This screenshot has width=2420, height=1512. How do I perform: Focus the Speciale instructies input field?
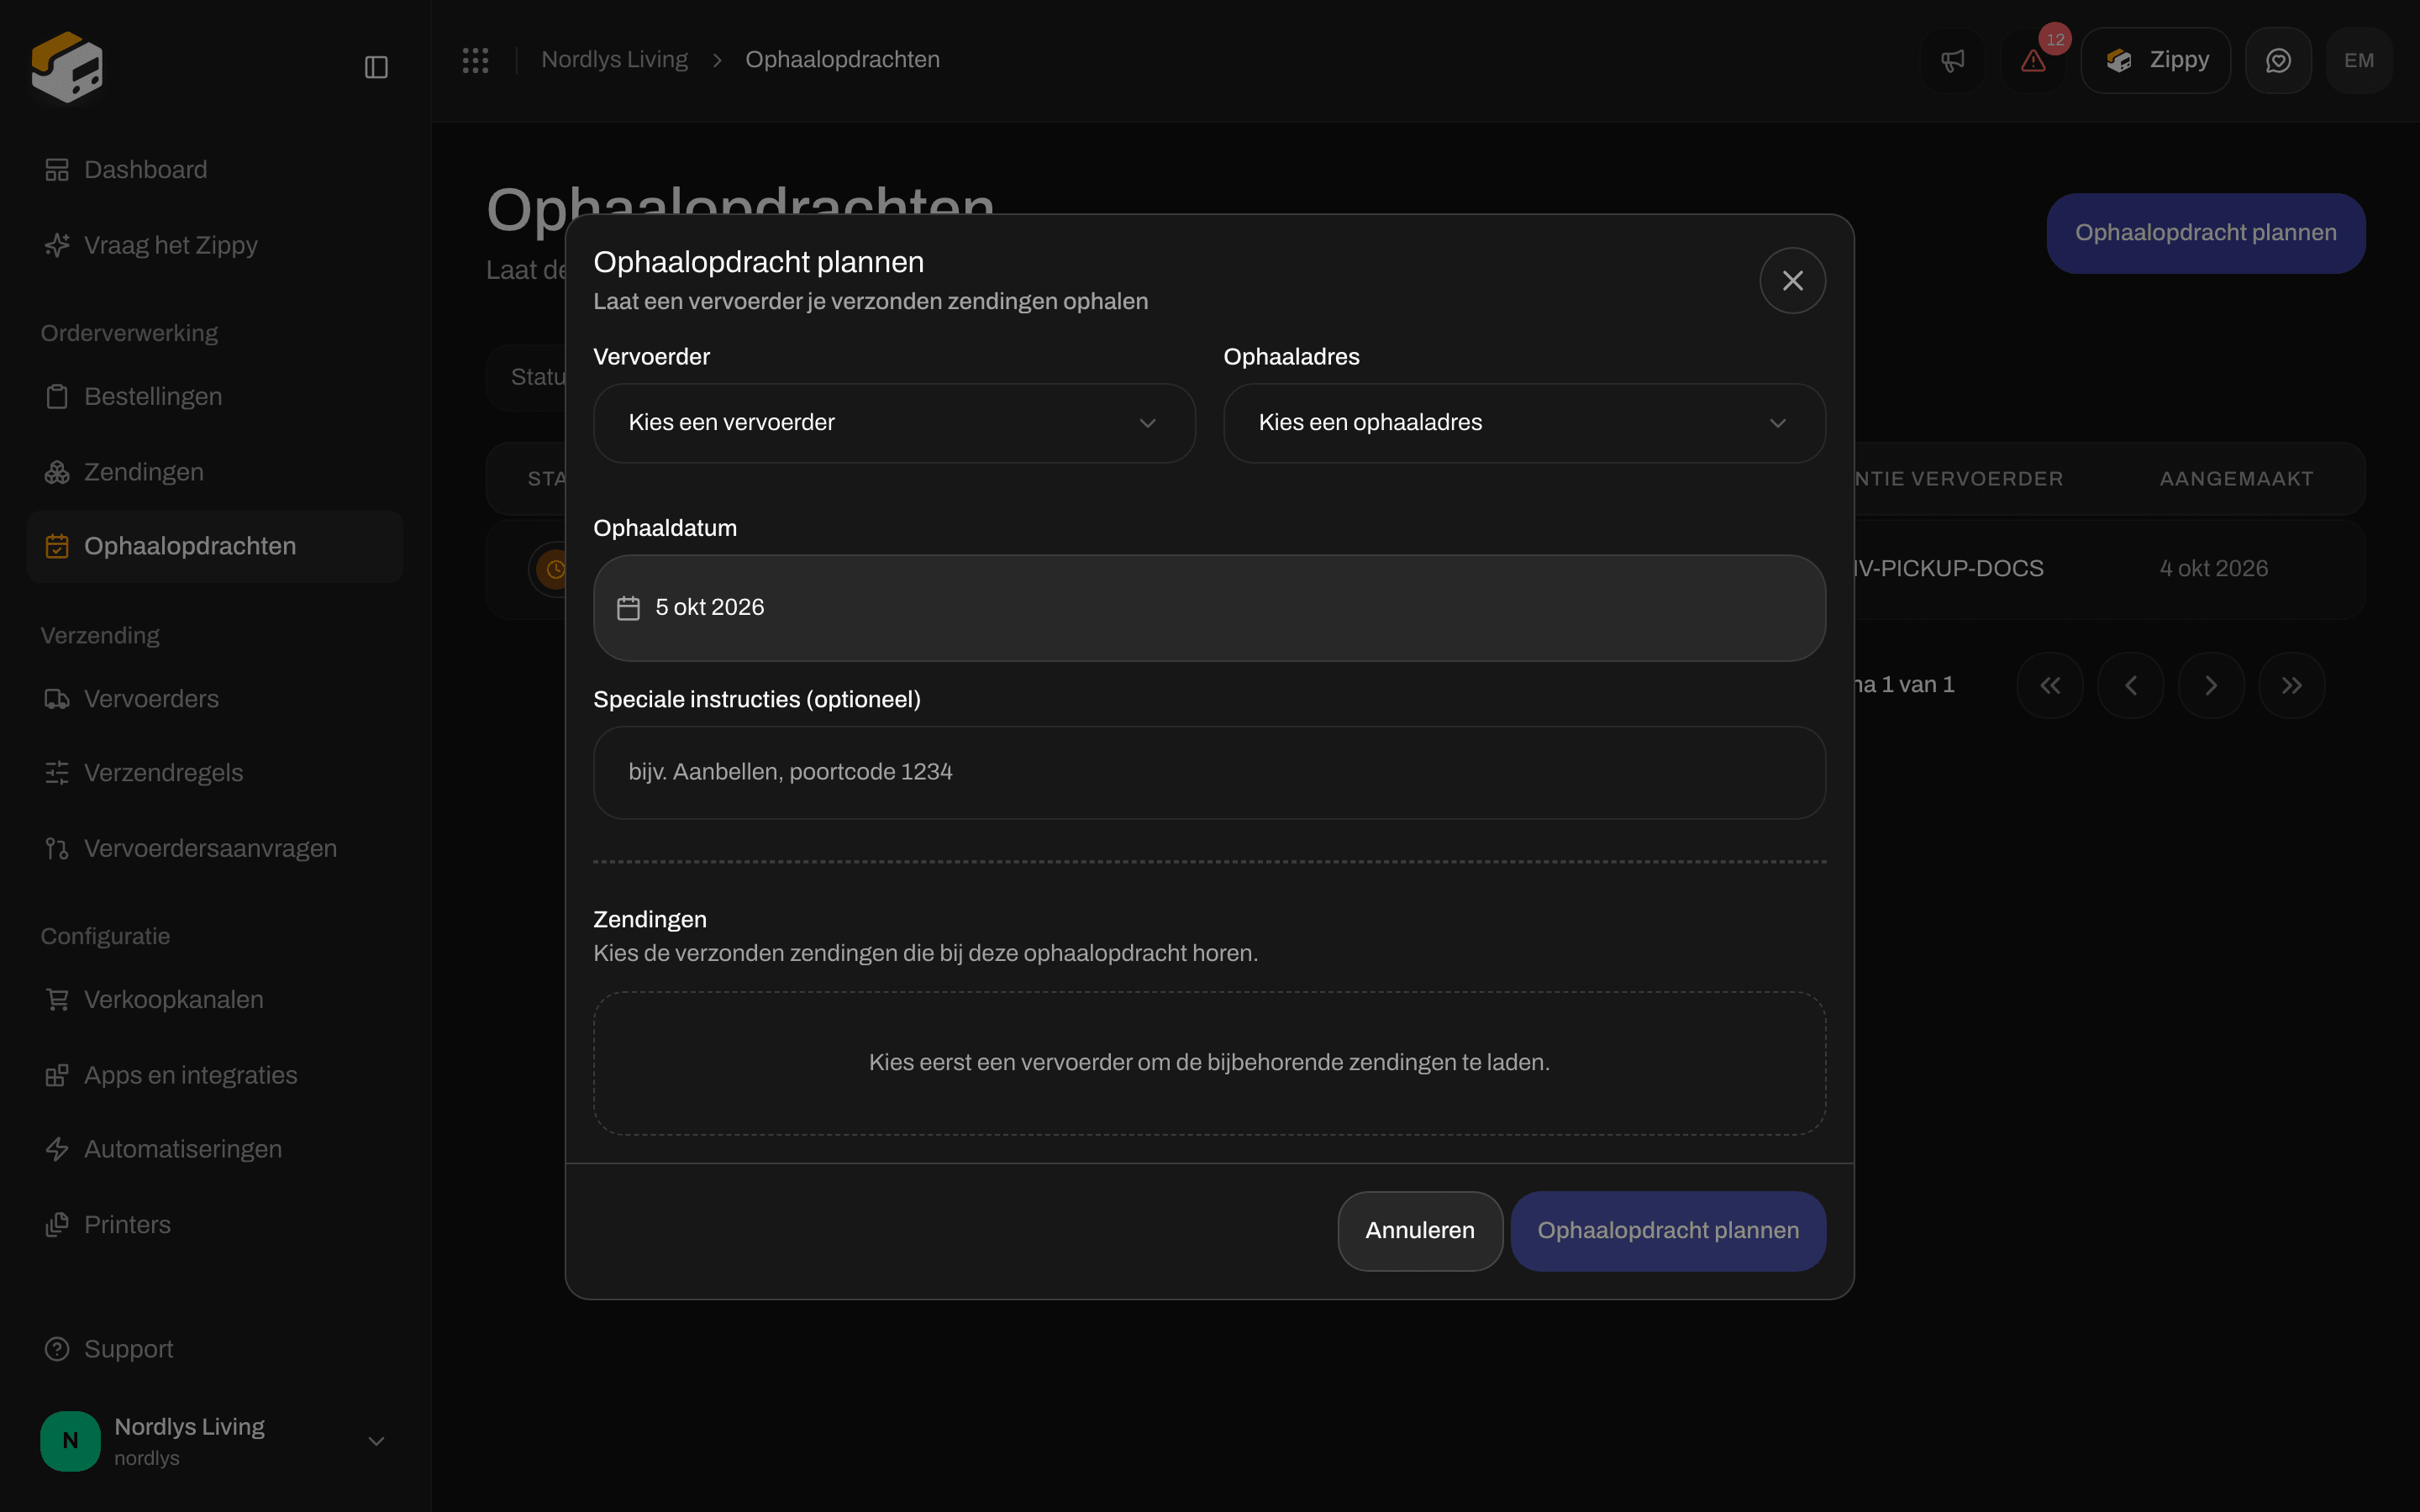1209,773
